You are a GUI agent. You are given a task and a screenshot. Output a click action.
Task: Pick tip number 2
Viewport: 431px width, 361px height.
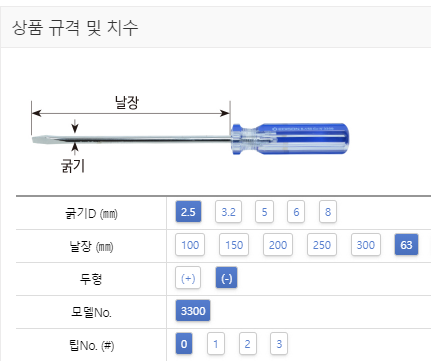click(x=247, y=344)
